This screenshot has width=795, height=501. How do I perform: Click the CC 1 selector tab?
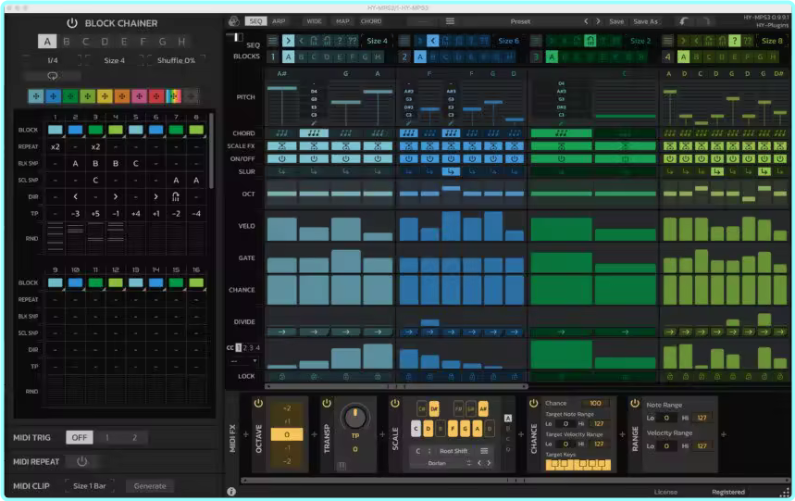coord(239,347)
